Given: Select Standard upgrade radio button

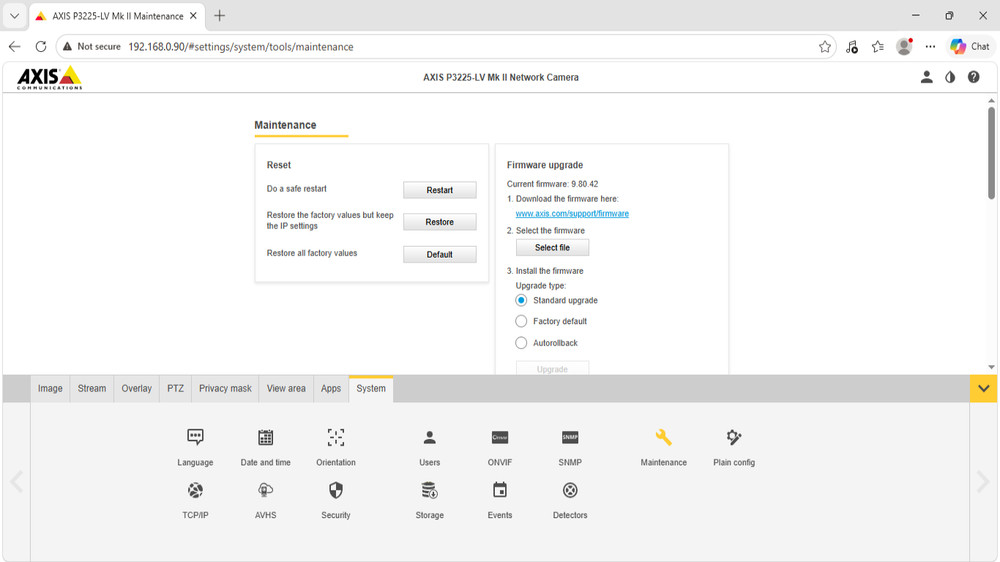Looking at the screenshot, I should point(521,300).
